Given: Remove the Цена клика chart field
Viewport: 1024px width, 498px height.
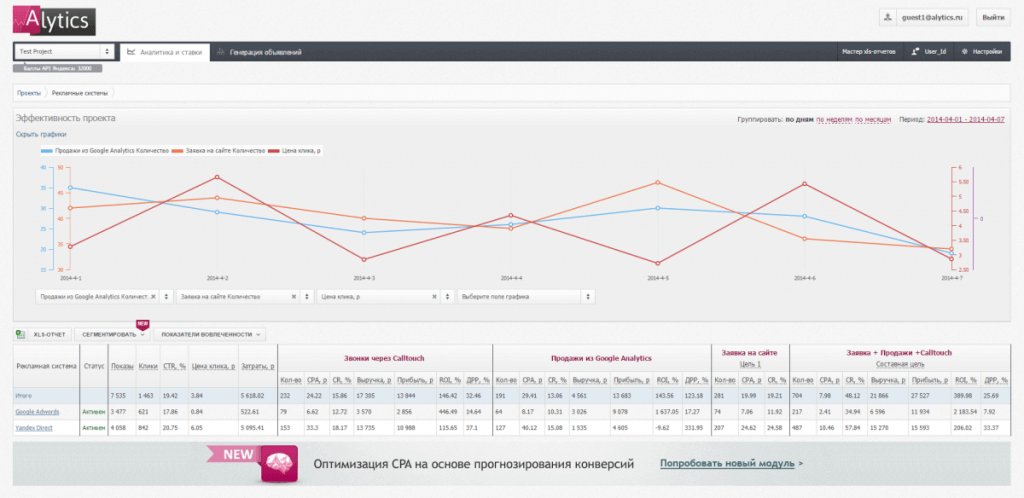Looking at the screenshot, I should (434, 296).
